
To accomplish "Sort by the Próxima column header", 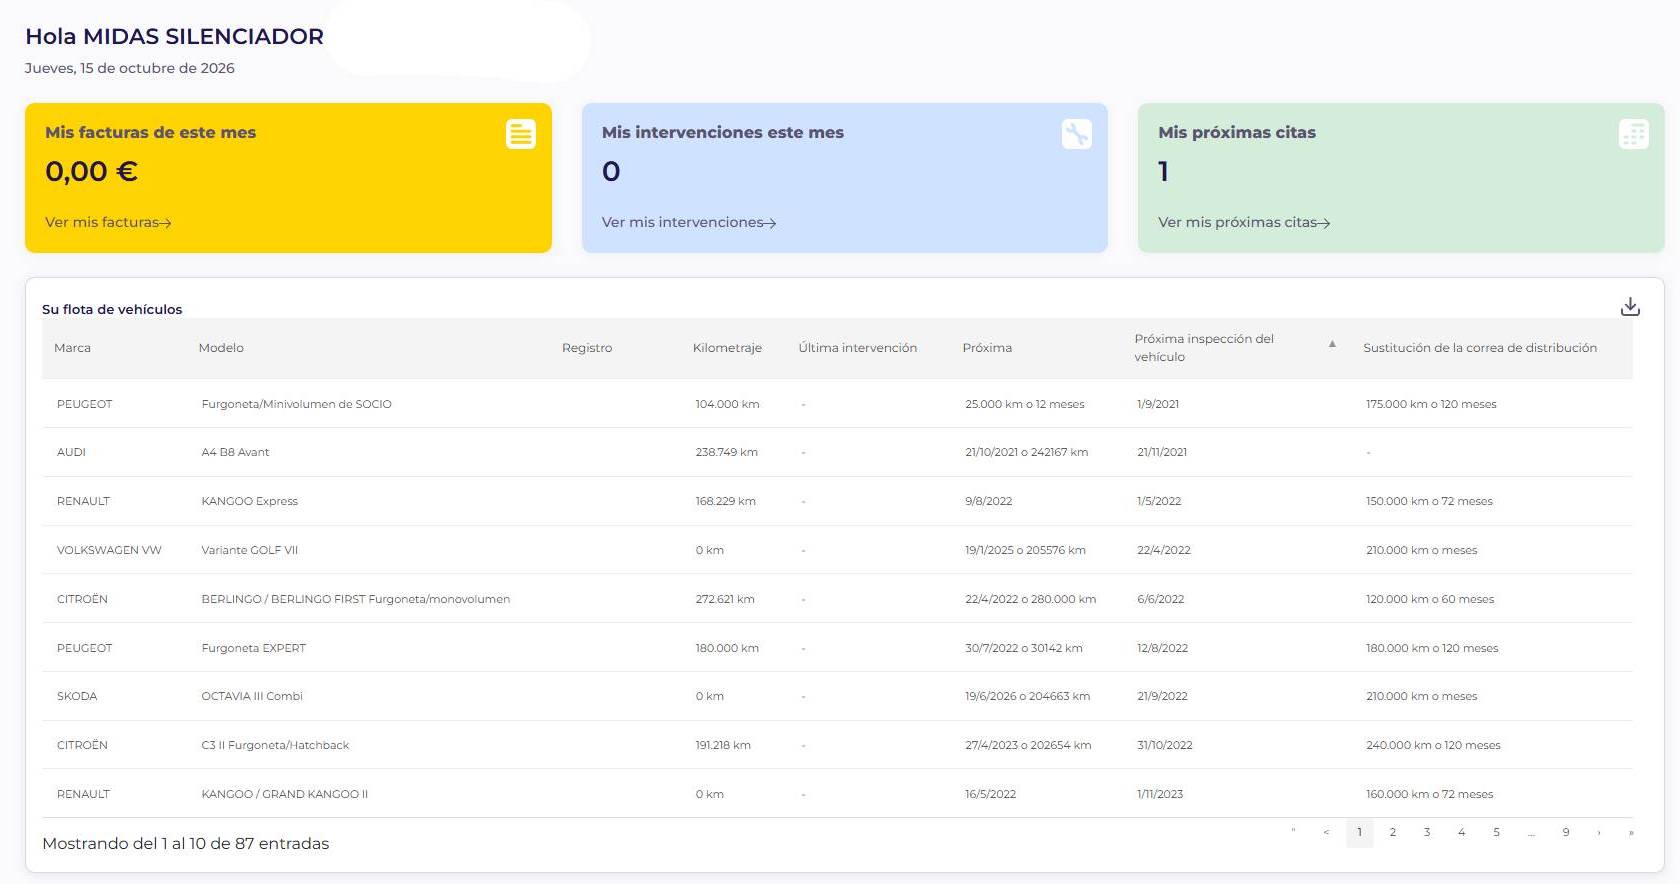I will tap(987, 348).
